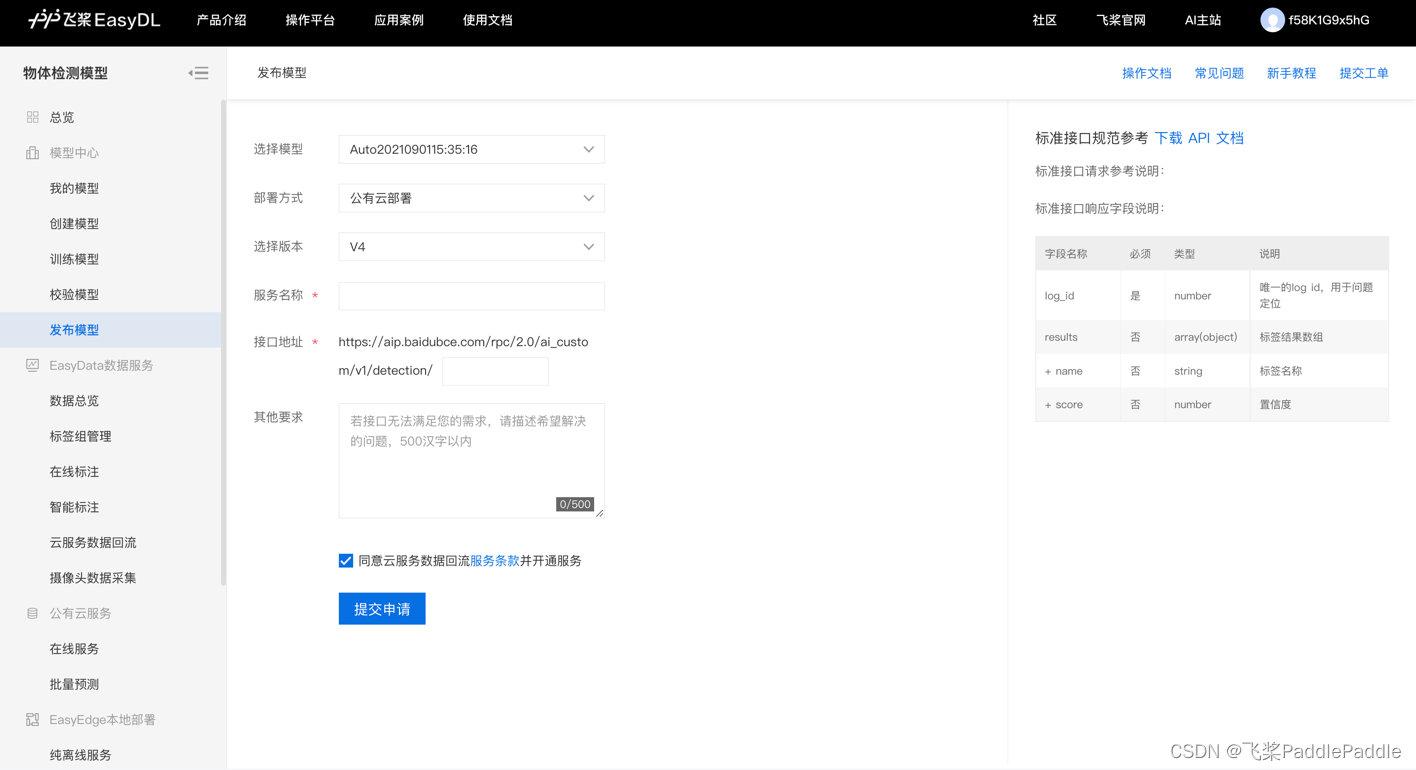Viewport: 1416px width, 770px height.
Task: Click into the 其他要求 text area
Action: click(x=471, y=460)
